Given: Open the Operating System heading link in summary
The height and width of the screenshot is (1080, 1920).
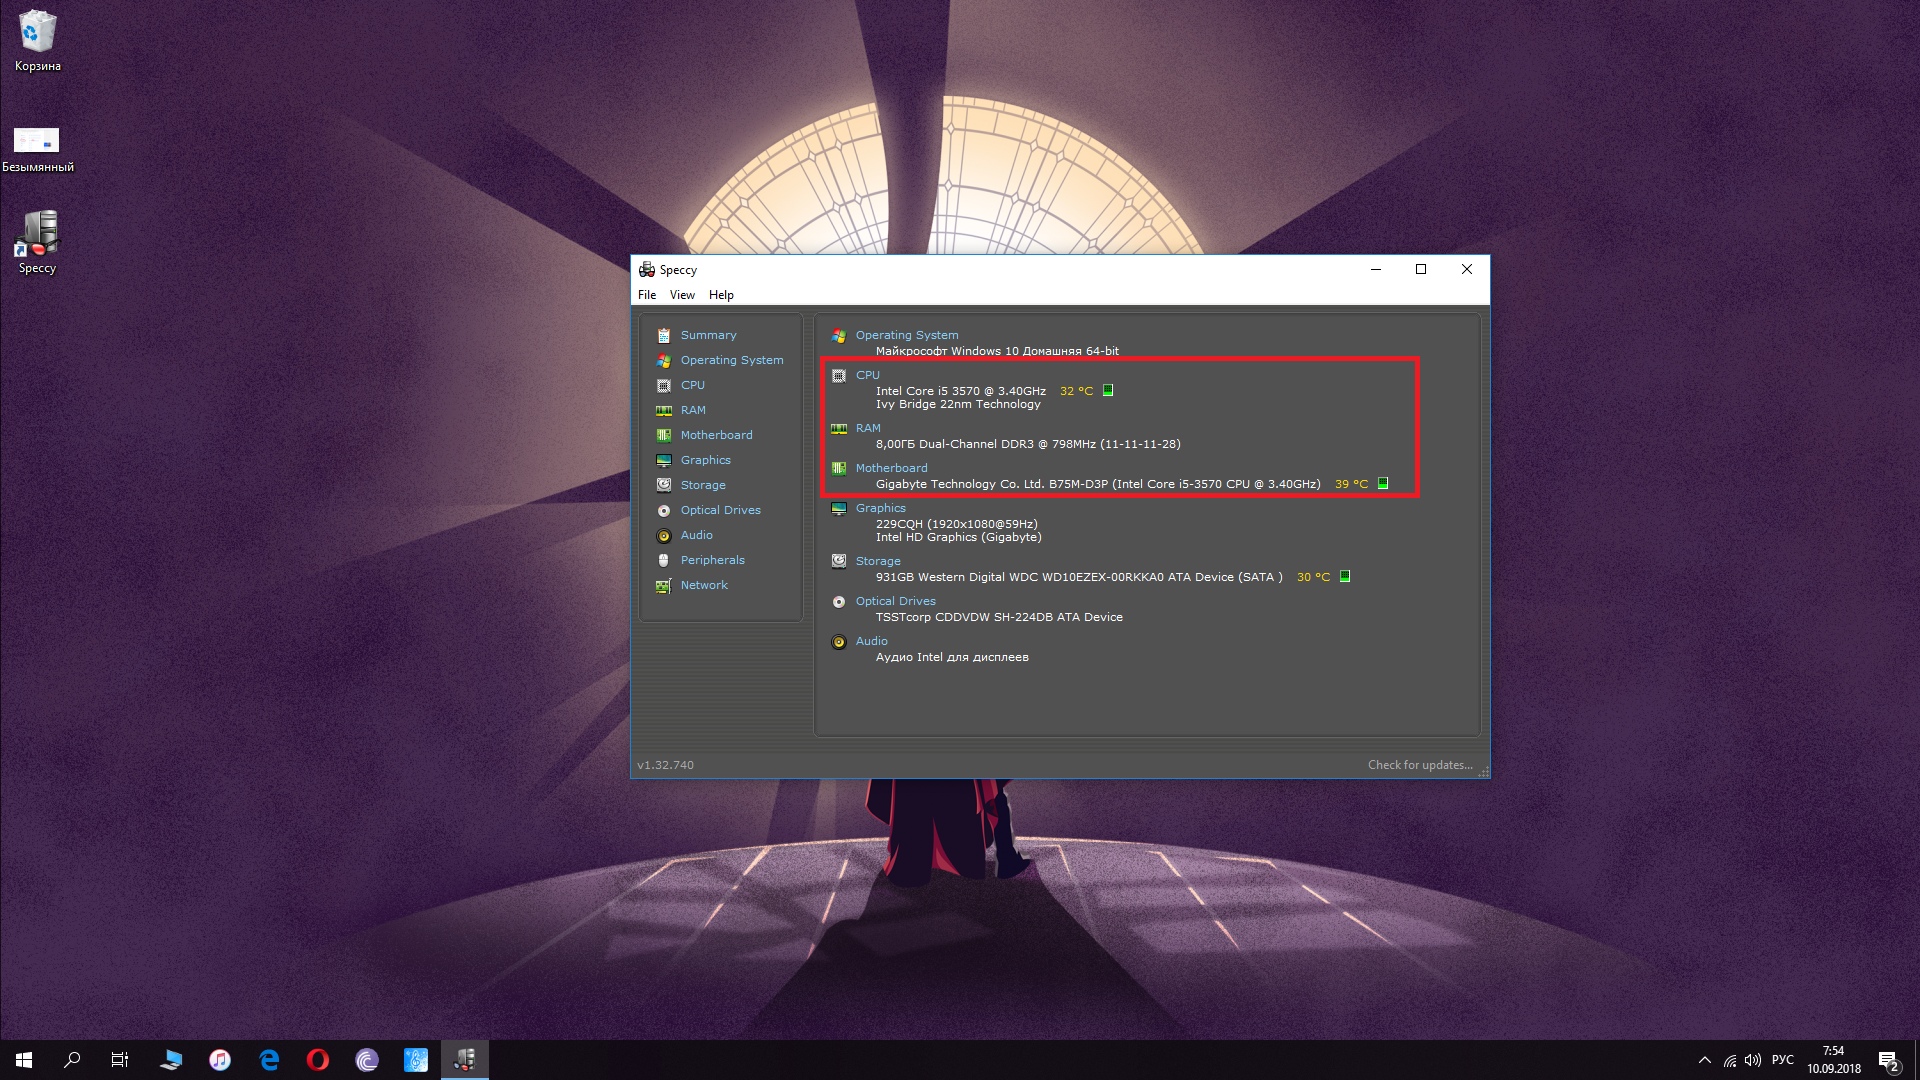Looking at the screenshot, I should click(906, 335).
